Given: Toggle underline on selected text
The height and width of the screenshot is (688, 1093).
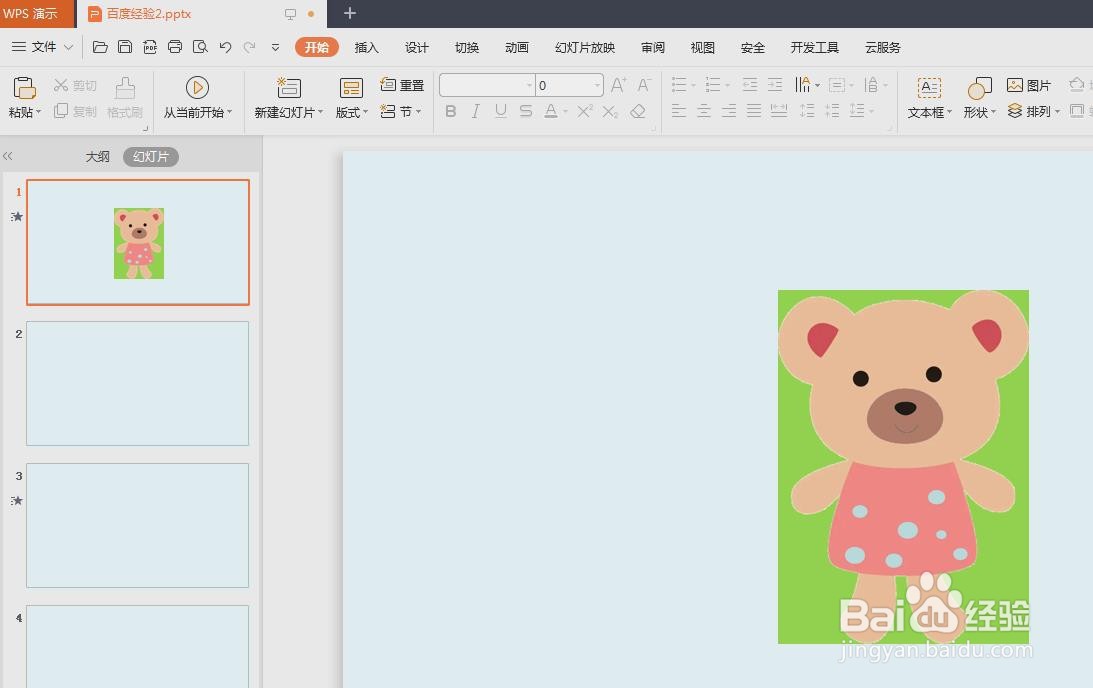Looking at the screenshot, I should click(x=500, y=111).
